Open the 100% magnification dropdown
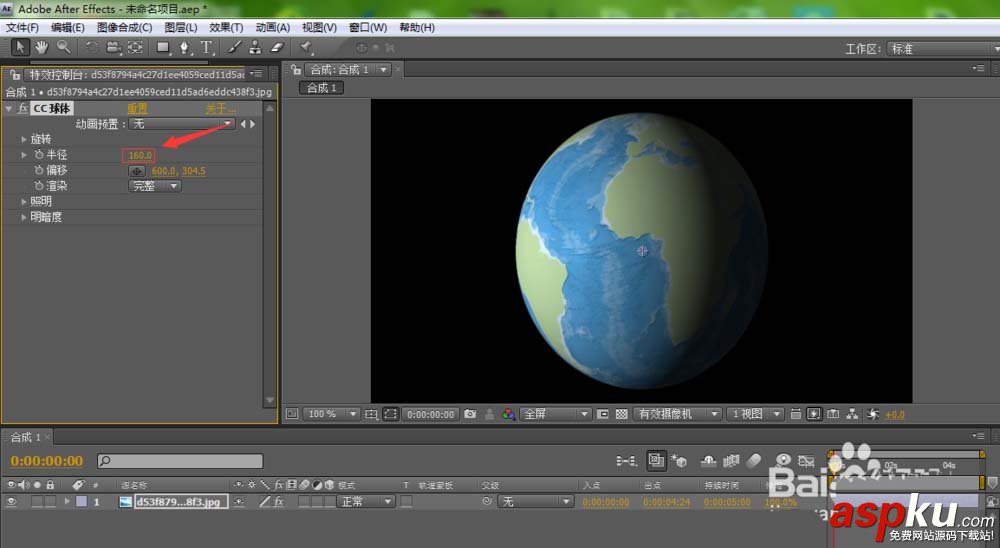The width and height of the screenshot is (1000, 548). [332, 414]
